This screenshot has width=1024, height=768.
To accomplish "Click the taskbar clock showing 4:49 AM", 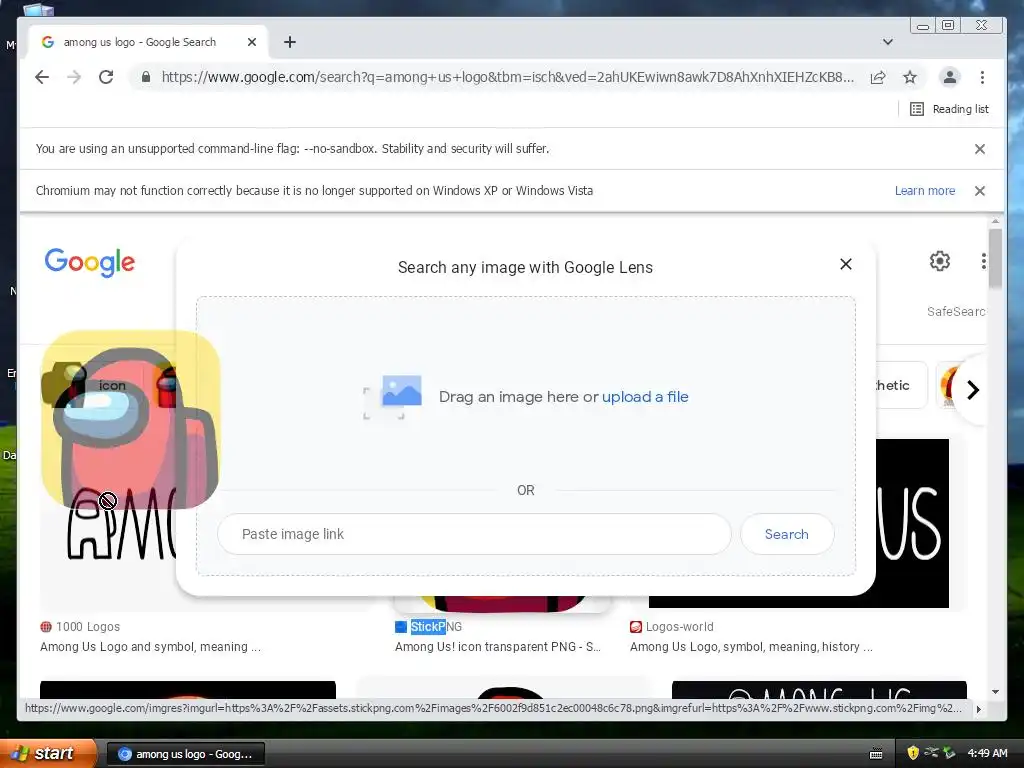I will (x=987, y=753).
